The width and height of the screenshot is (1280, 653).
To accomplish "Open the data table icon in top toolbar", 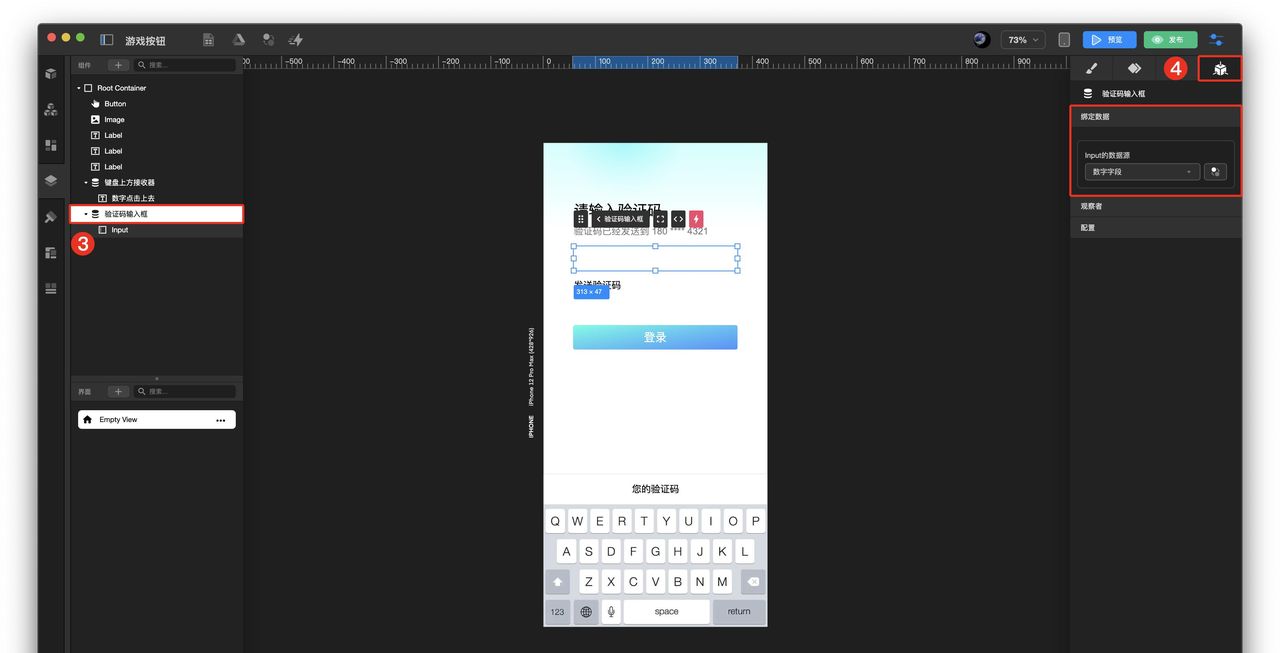I will tap(209, 40).
